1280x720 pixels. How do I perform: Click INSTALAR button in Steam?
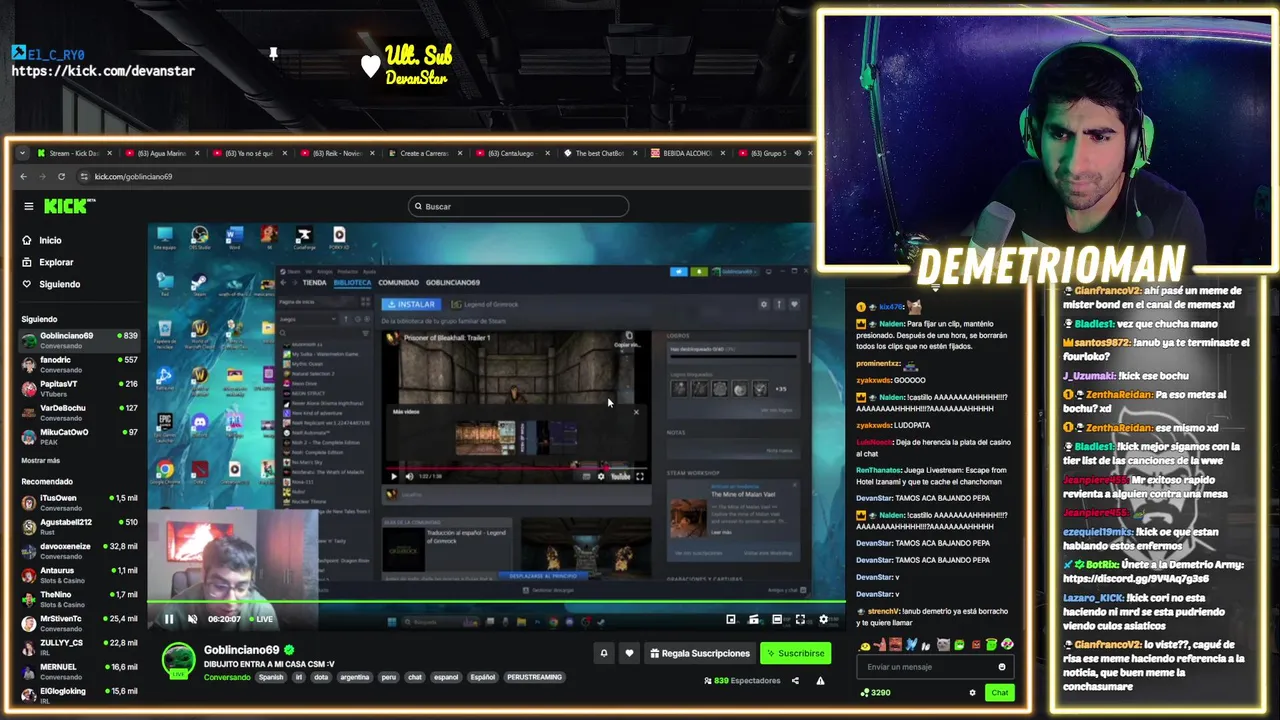(x=411, y=304)
